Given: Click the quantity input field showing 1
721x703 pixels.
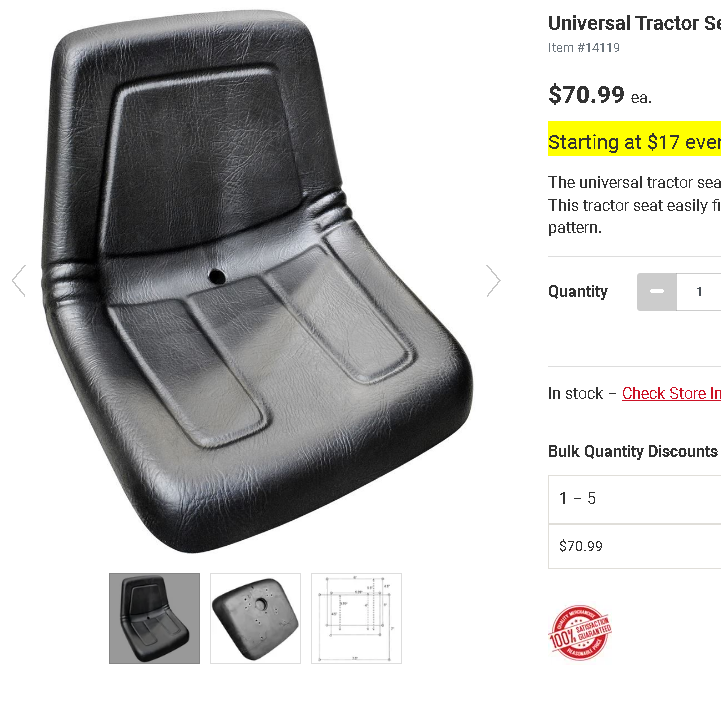Looking at the screenshot, I should click(x=699, y=291).
